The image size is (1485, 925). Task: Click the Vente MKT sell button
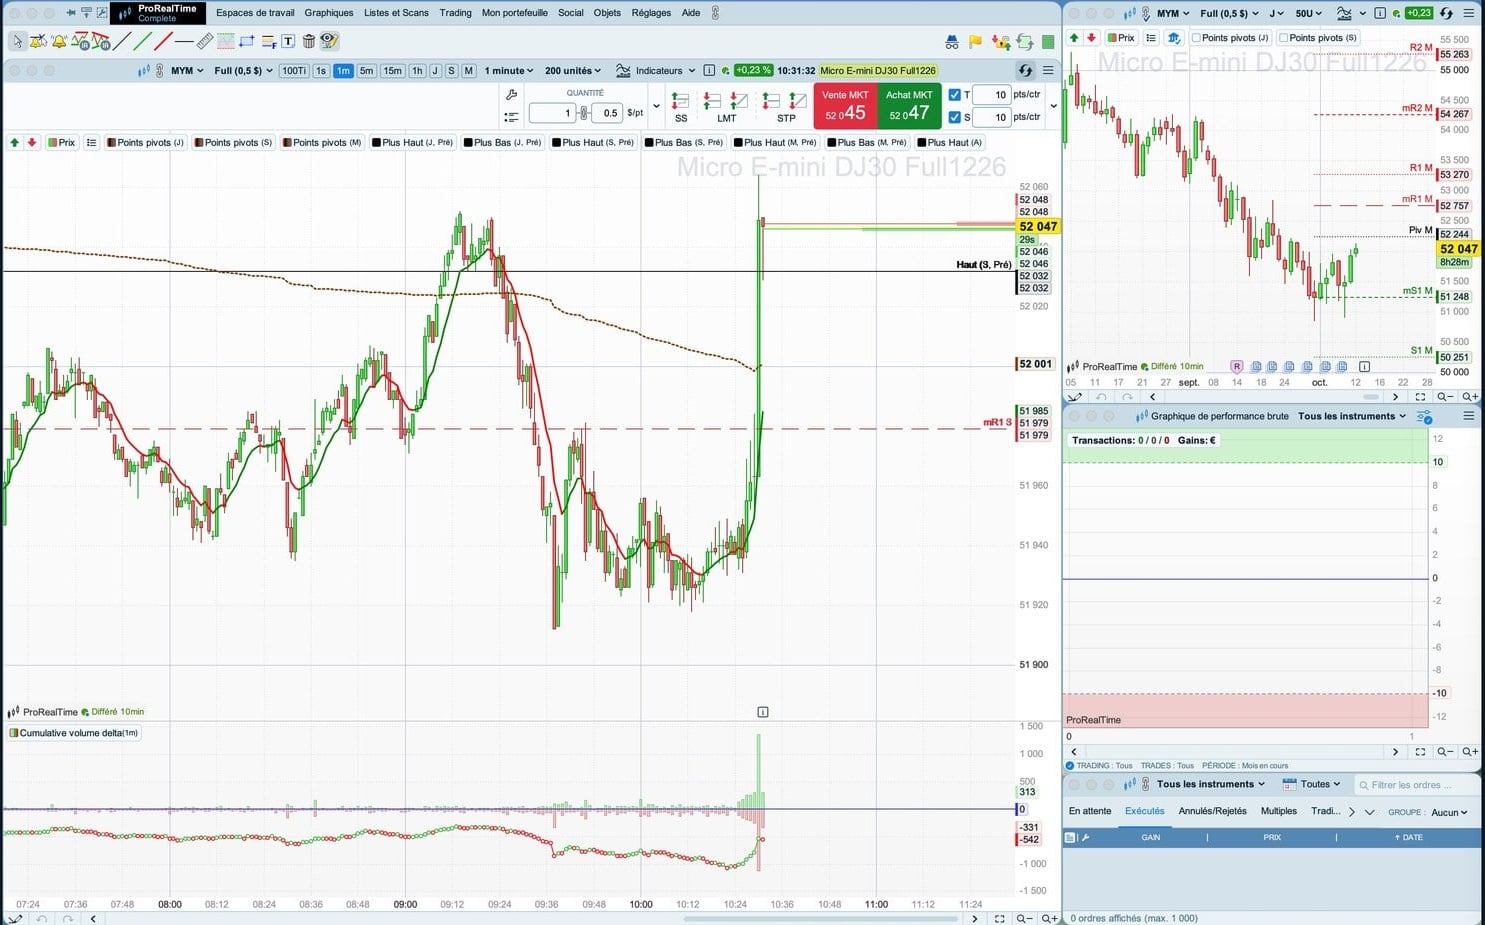(x=845, y=106)
